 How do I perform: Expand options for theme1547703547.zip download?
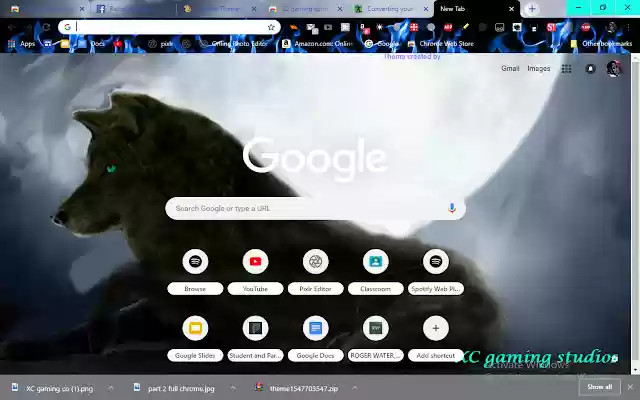pos(354,388)
